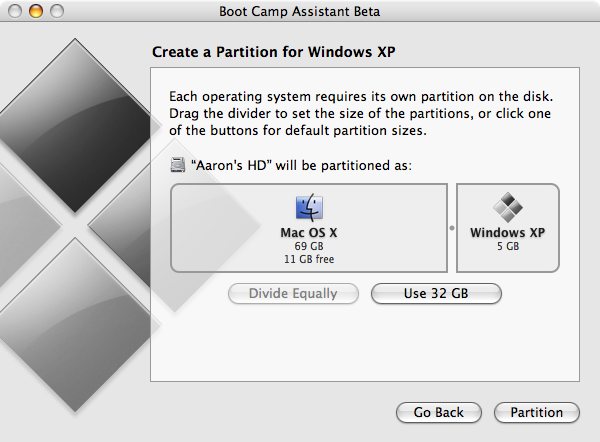The height and width of the screenshot is (442, 600).
Task: Select the Windows XP label
Action: tap(507, 233)
